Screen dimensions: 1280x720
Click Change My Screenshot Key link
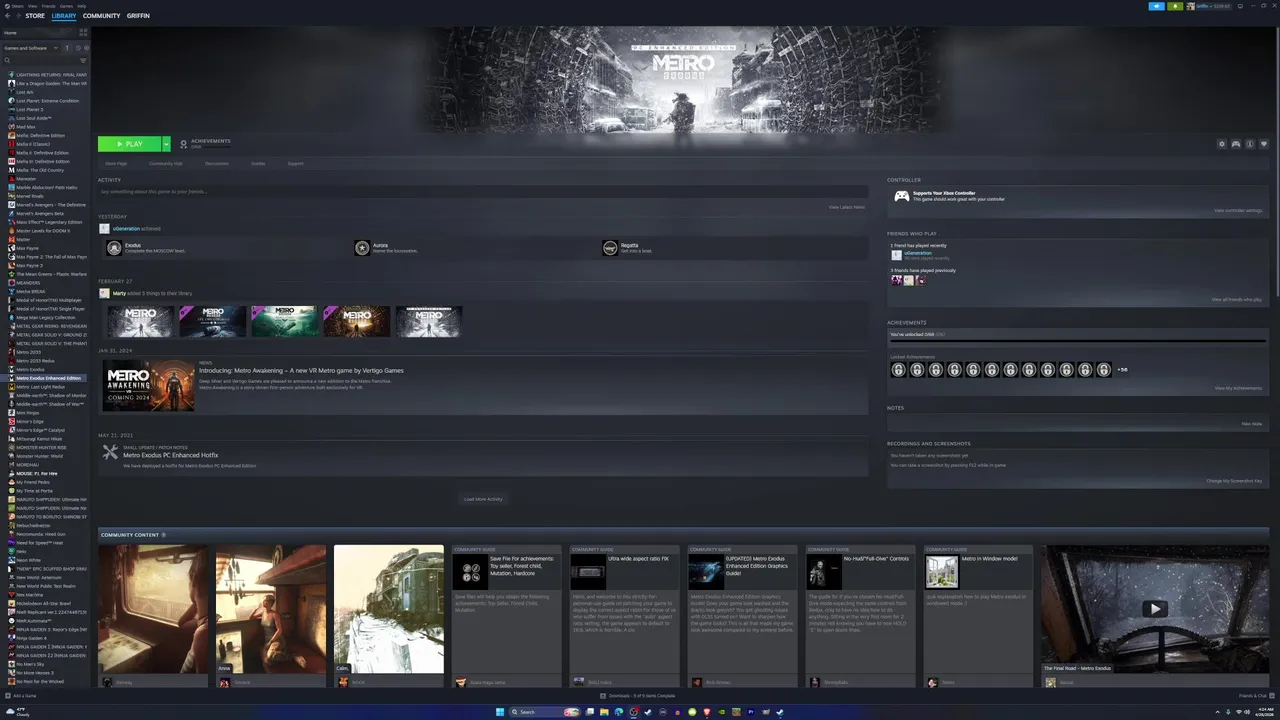point(1234,481)
